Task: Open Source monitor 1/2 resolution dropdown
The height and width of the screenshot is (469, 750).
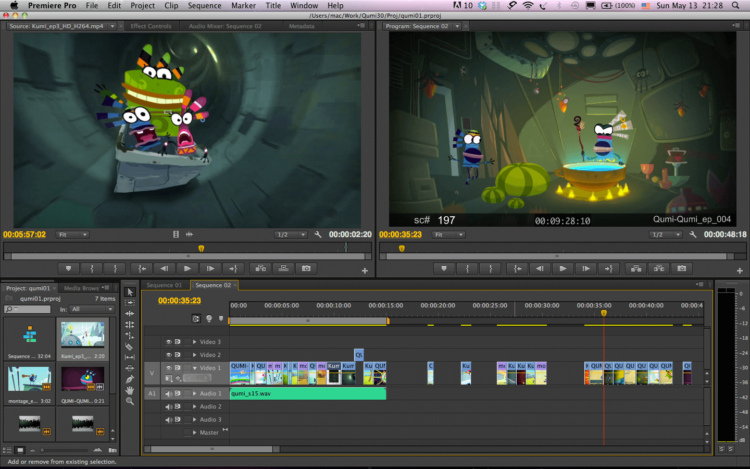Action: click(x=290, y=235)
